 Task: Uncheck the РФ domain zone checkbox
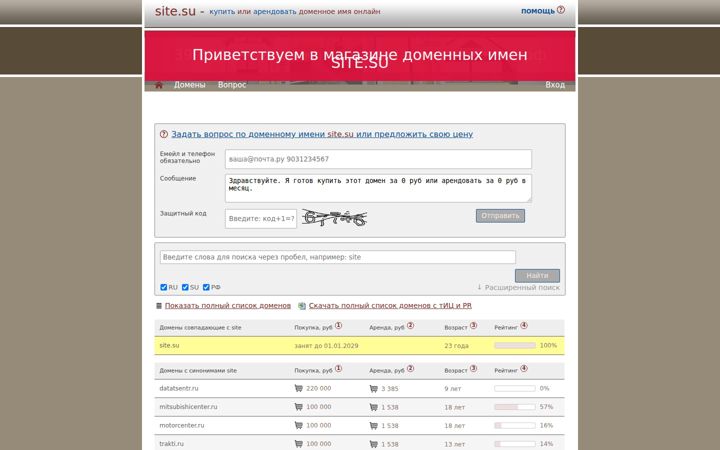[206, 287]
